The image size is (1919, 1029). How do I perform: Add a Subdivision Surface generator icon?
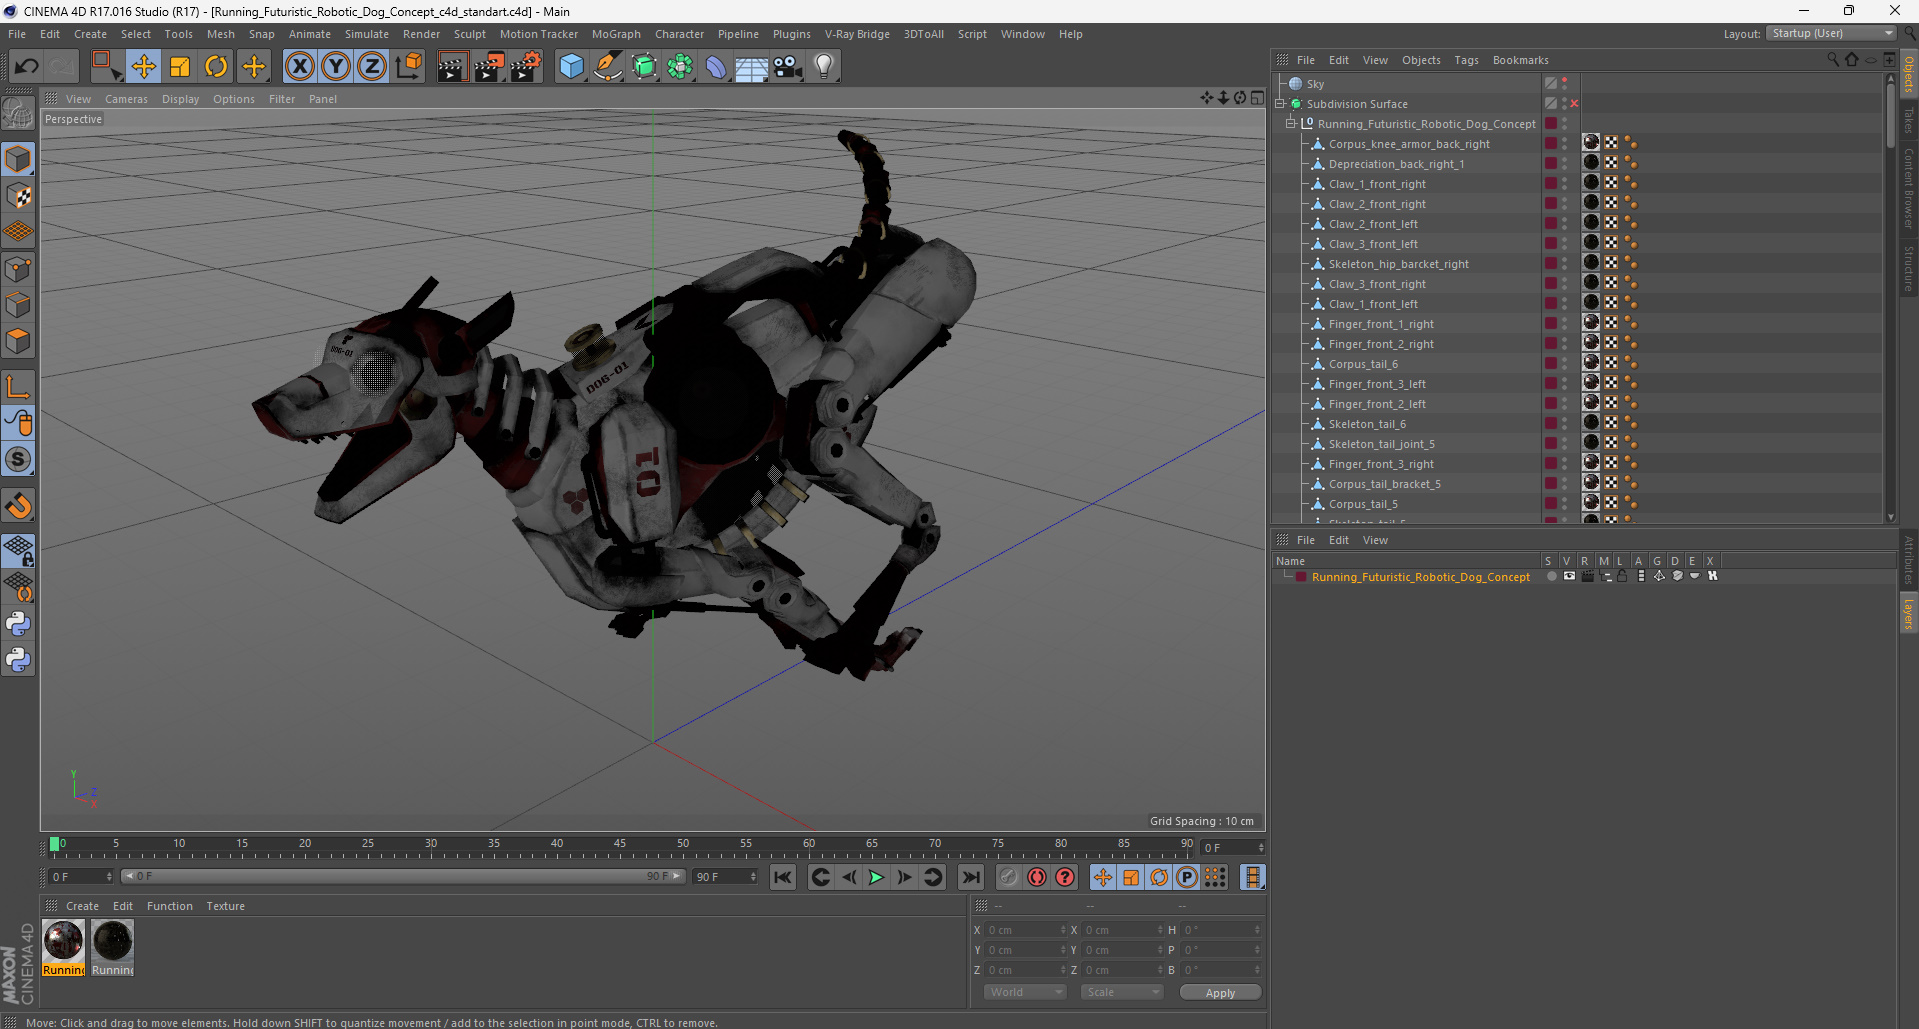(x=644, y=67)
